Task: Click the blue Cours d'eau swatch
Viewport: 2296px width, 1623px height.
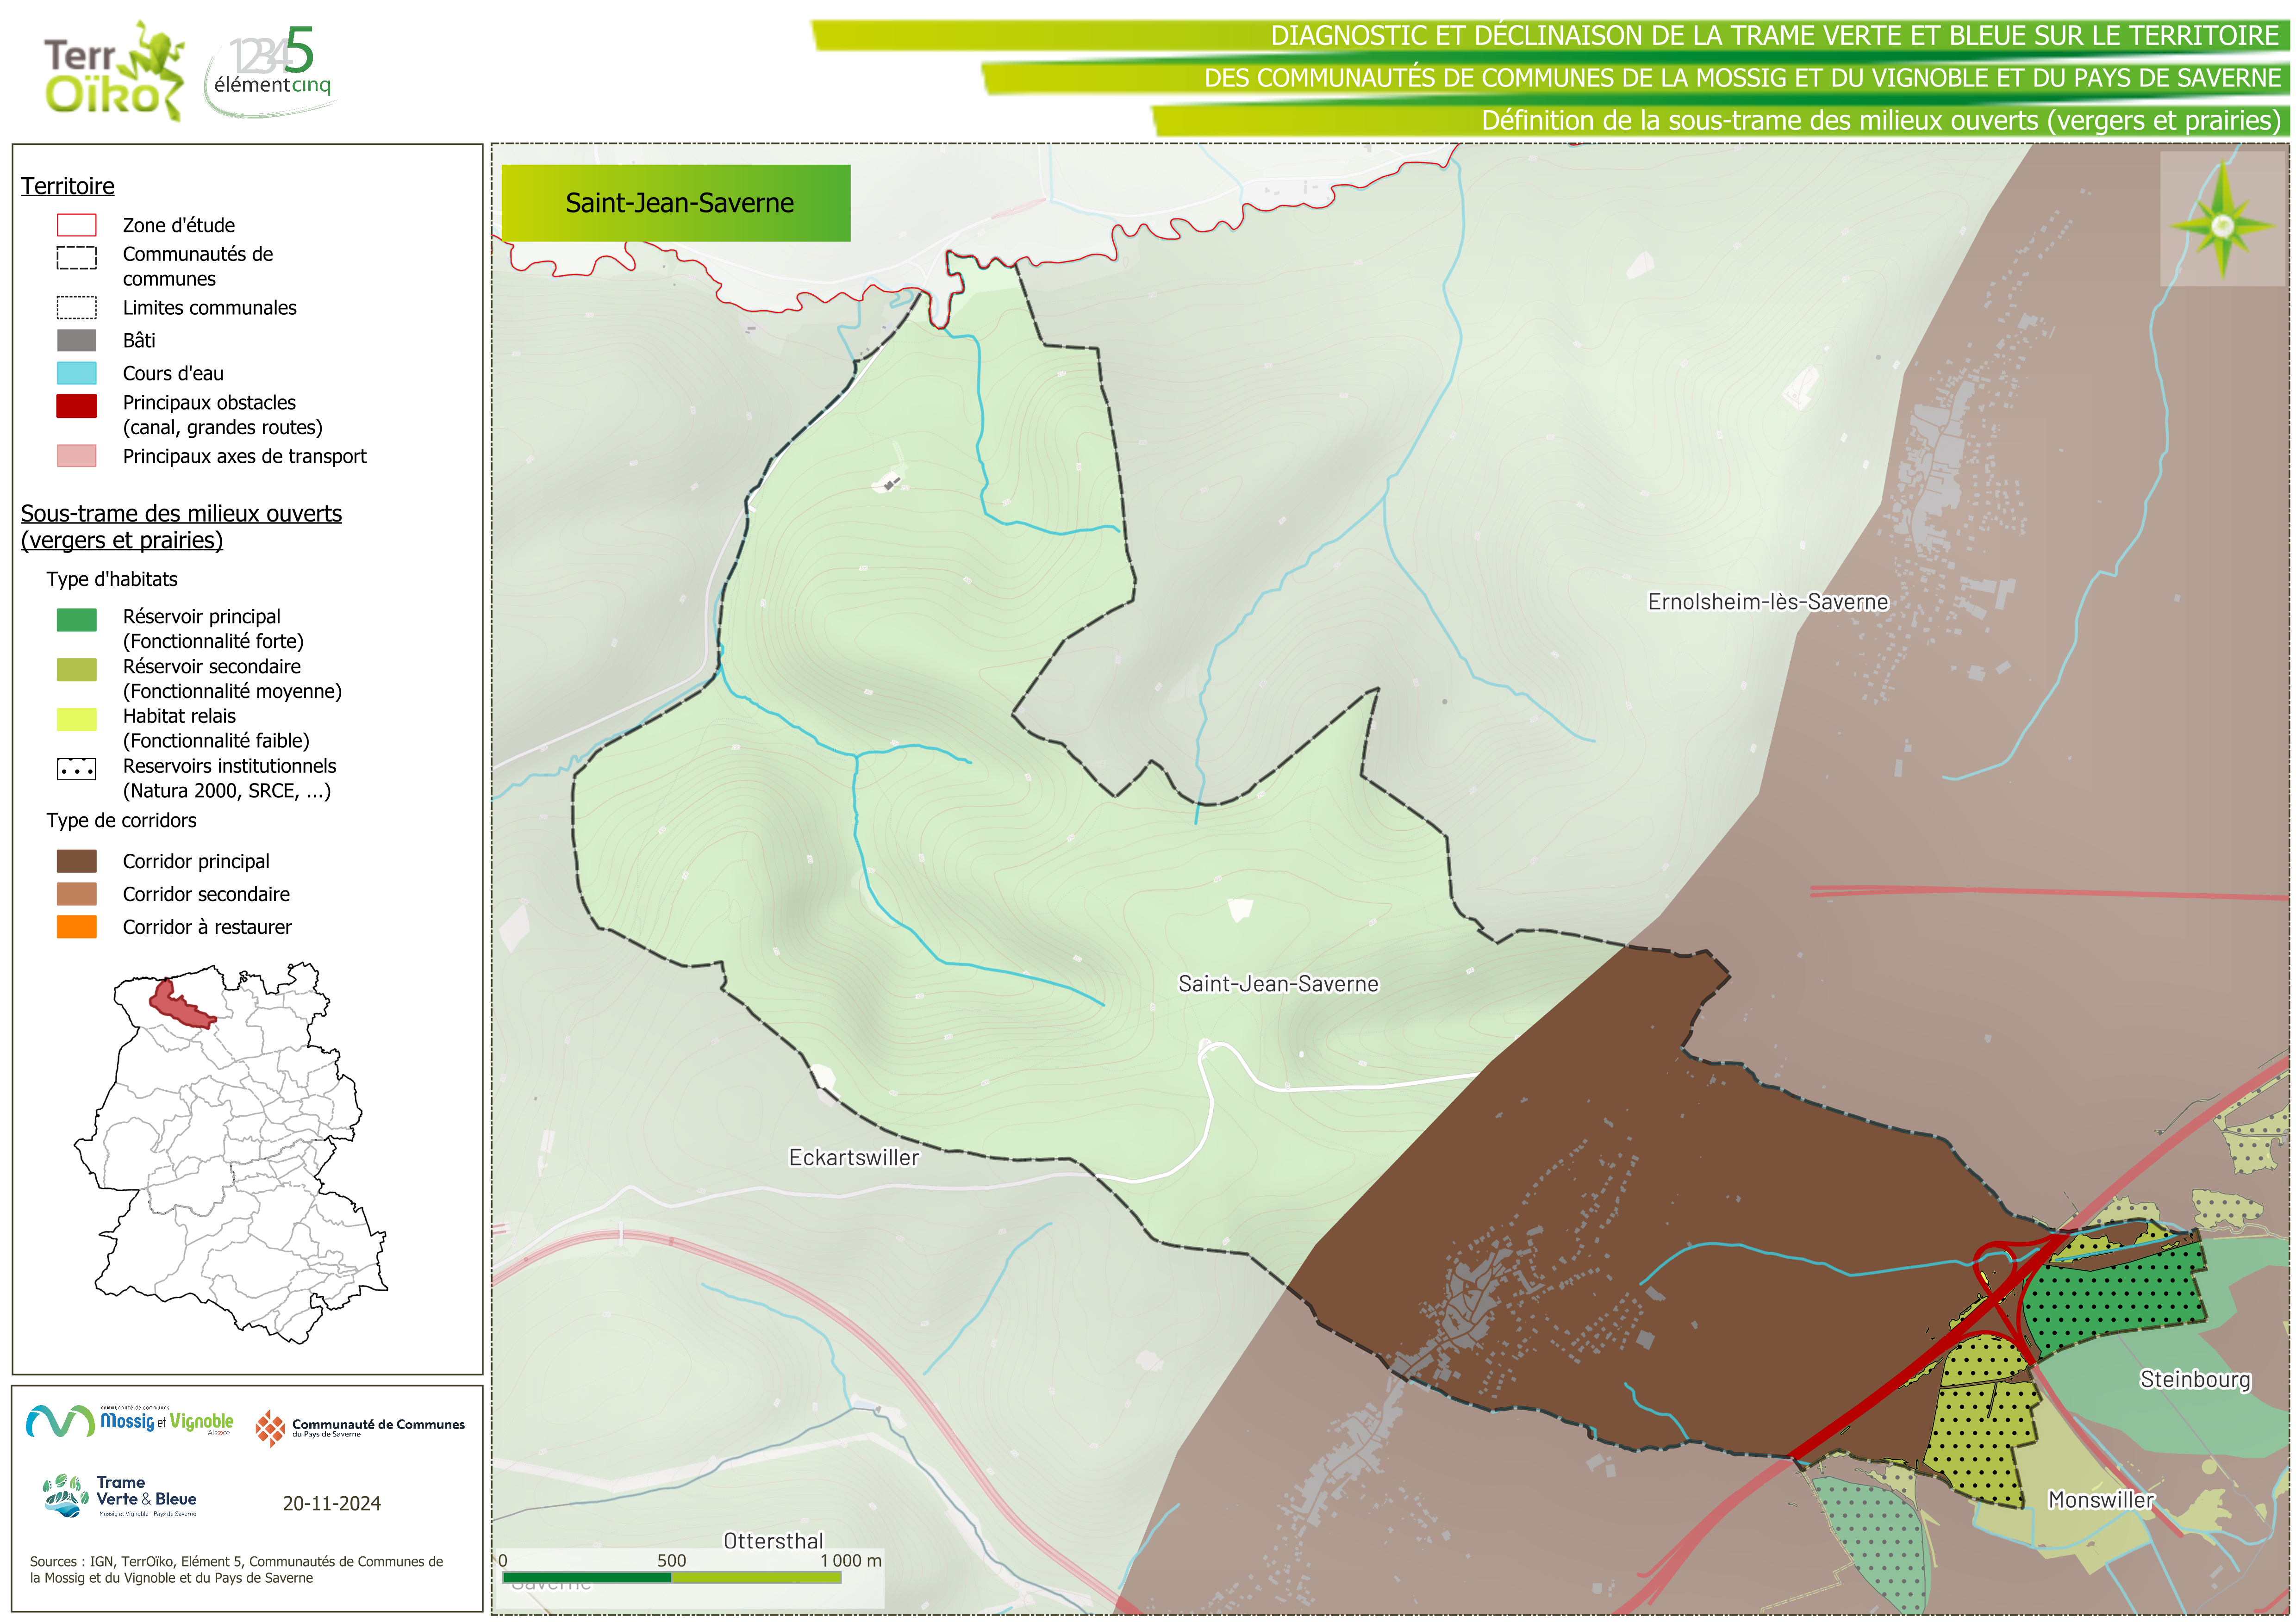Action: pyautogui.click(x=76, y=373)
